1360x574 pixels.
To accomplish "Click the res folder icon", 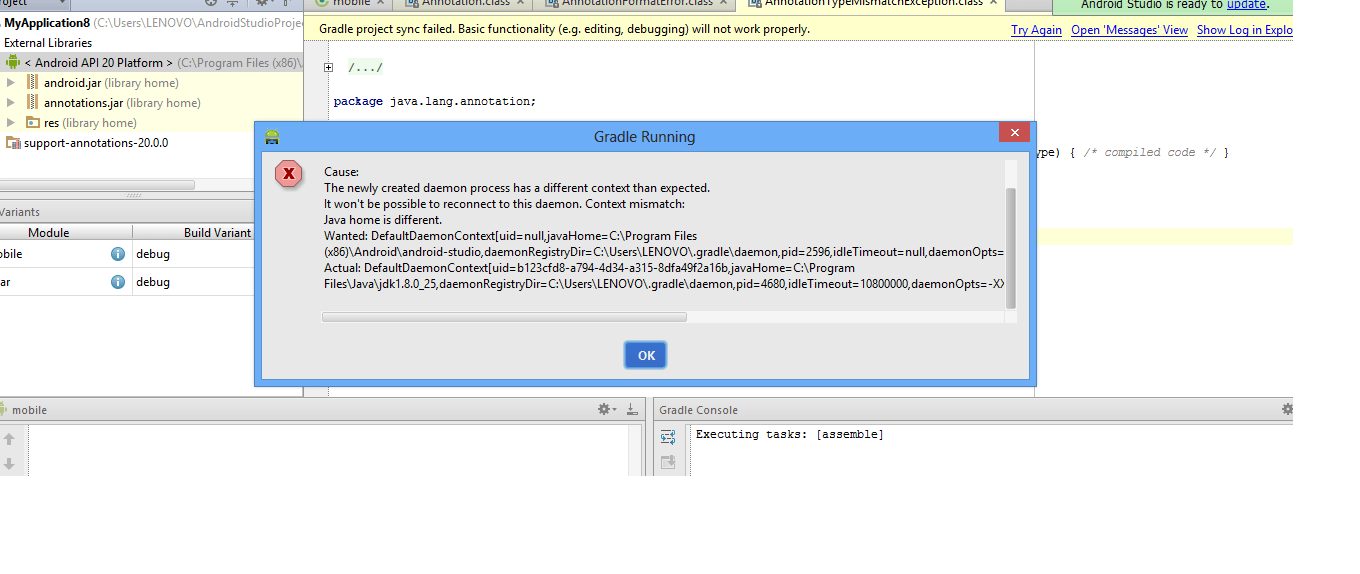I will 32,123.
